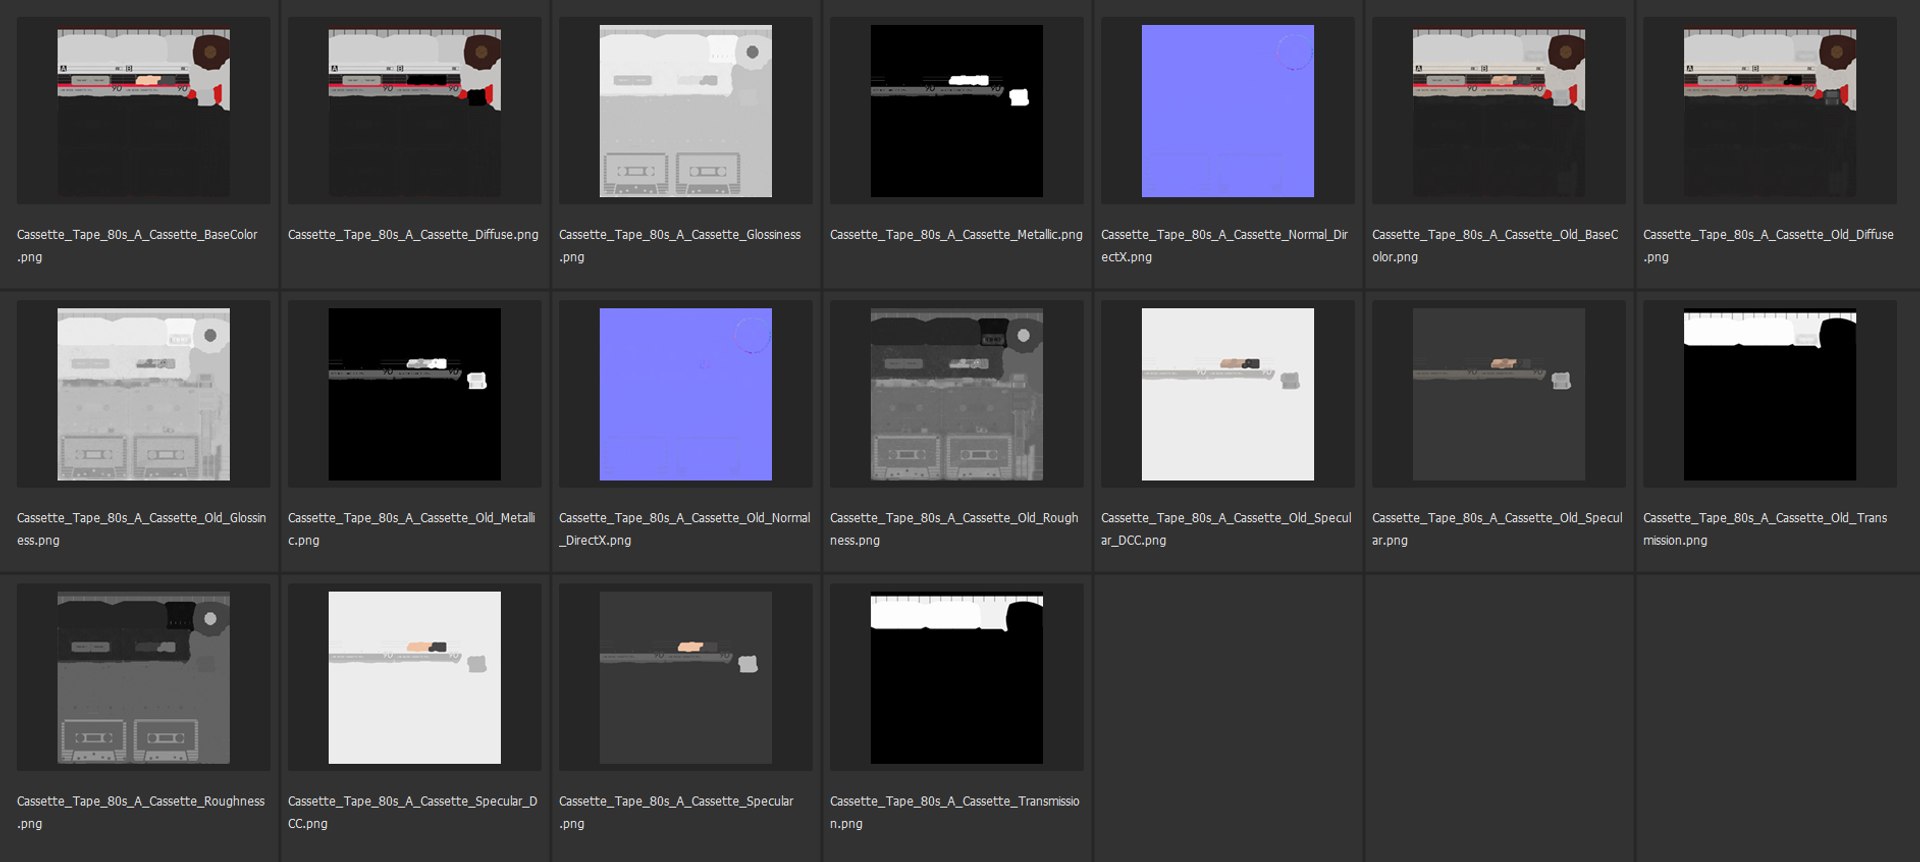The width and height of the screenshot is (1920, 862).
Task: Select the Cassette_Tape_80s_A_Cassette_Normal_DirectX.png filename
Action: (x=1225, y=246)
